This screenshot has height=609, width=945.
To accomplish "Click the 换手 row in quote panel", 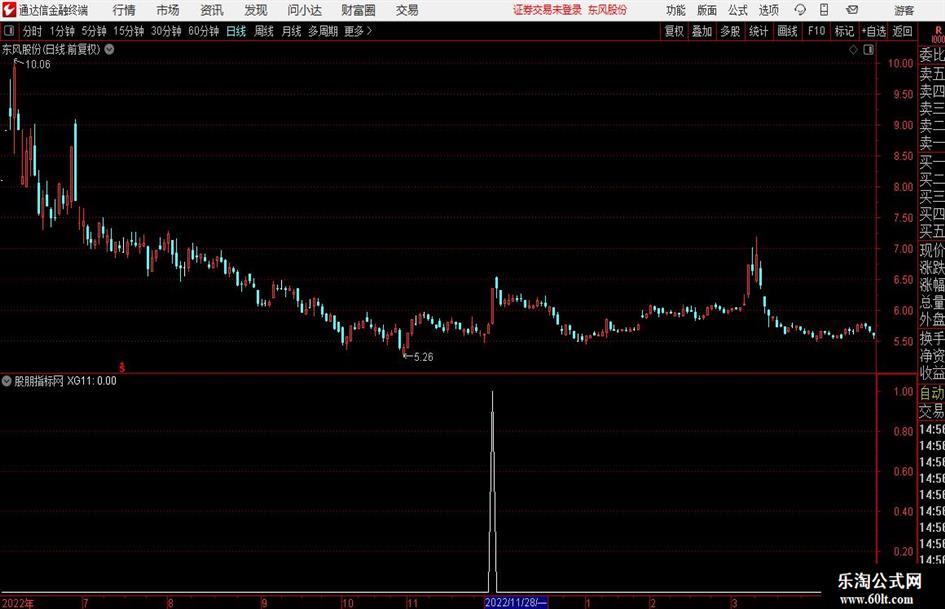I will tap(932, 338).
